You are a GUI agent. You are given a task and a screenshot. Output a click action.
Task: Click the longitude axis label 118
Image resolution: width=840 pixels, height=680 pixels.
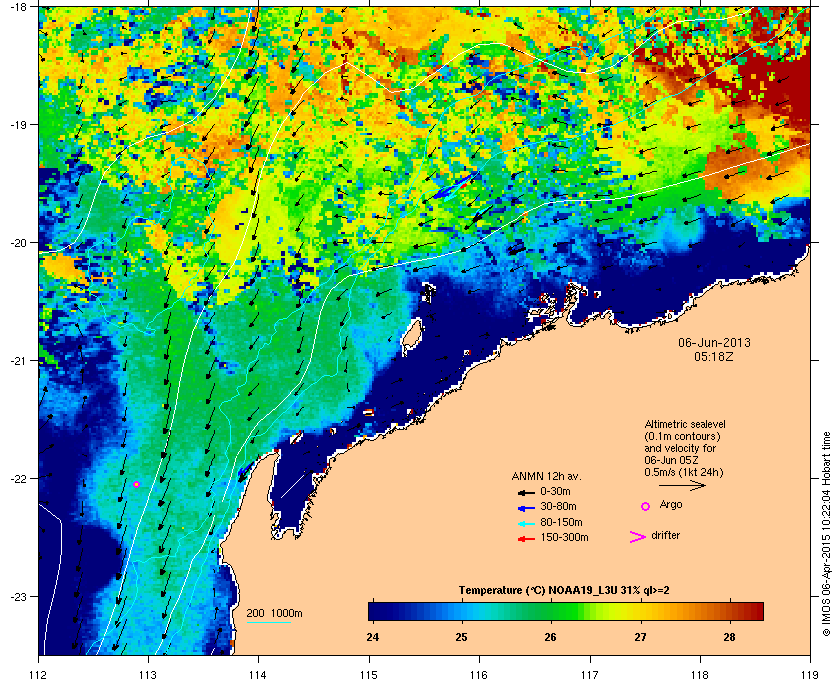pyautogui.click(x=700, y=674)
